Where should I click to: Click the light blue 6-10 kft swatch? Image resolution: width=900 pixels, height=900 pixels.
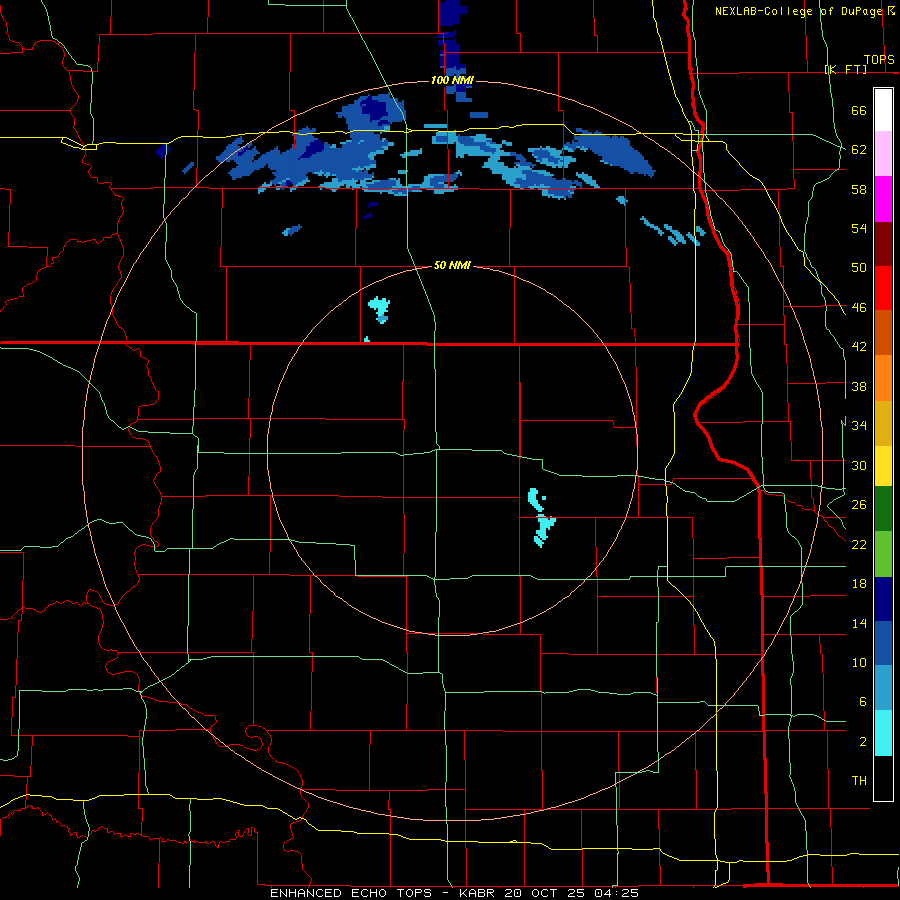[x=883, y=688]
